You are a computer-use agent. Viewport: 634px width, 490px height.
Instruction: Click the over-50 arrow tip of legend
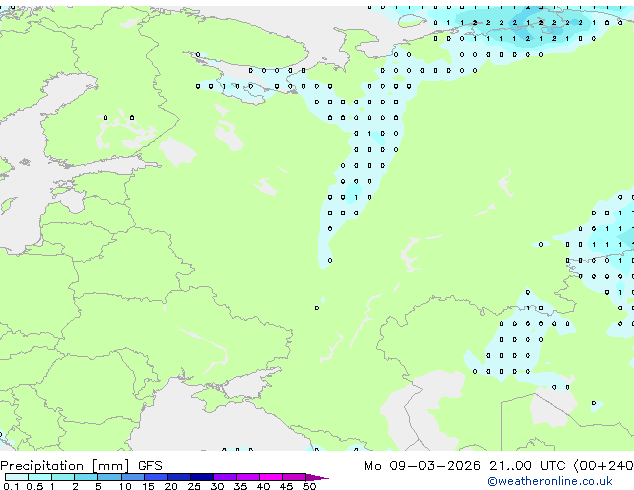[x=317, y=478]
